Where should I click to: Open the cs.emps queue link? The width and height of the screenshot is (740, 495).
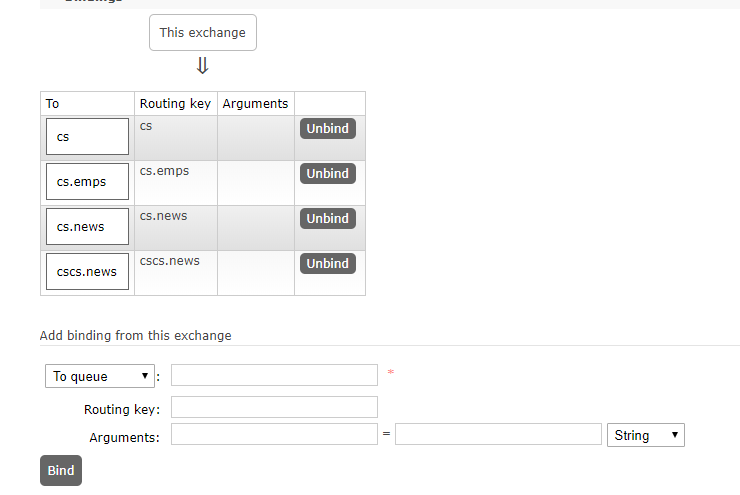point(81,182)
